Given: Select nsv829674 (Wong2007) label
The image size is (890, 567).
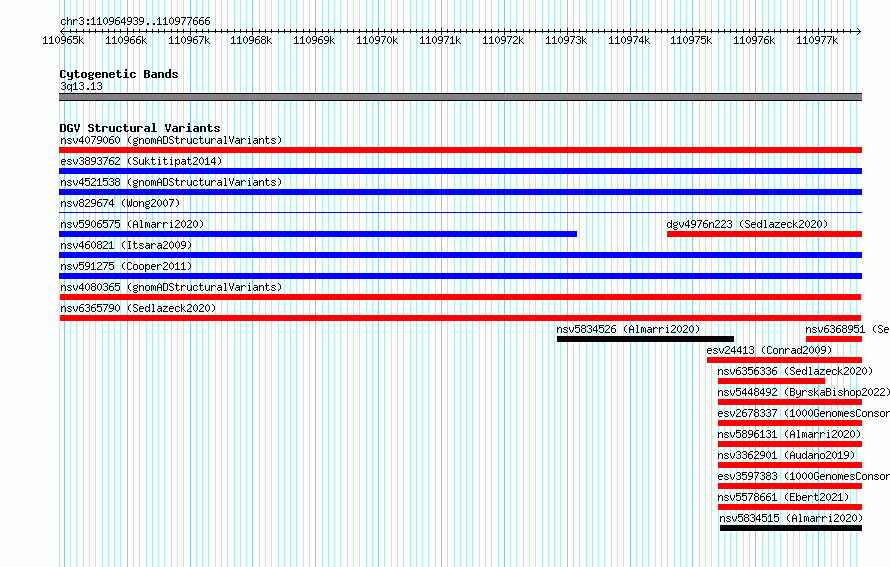Looking at the screenshot, I should pos(120,203).
